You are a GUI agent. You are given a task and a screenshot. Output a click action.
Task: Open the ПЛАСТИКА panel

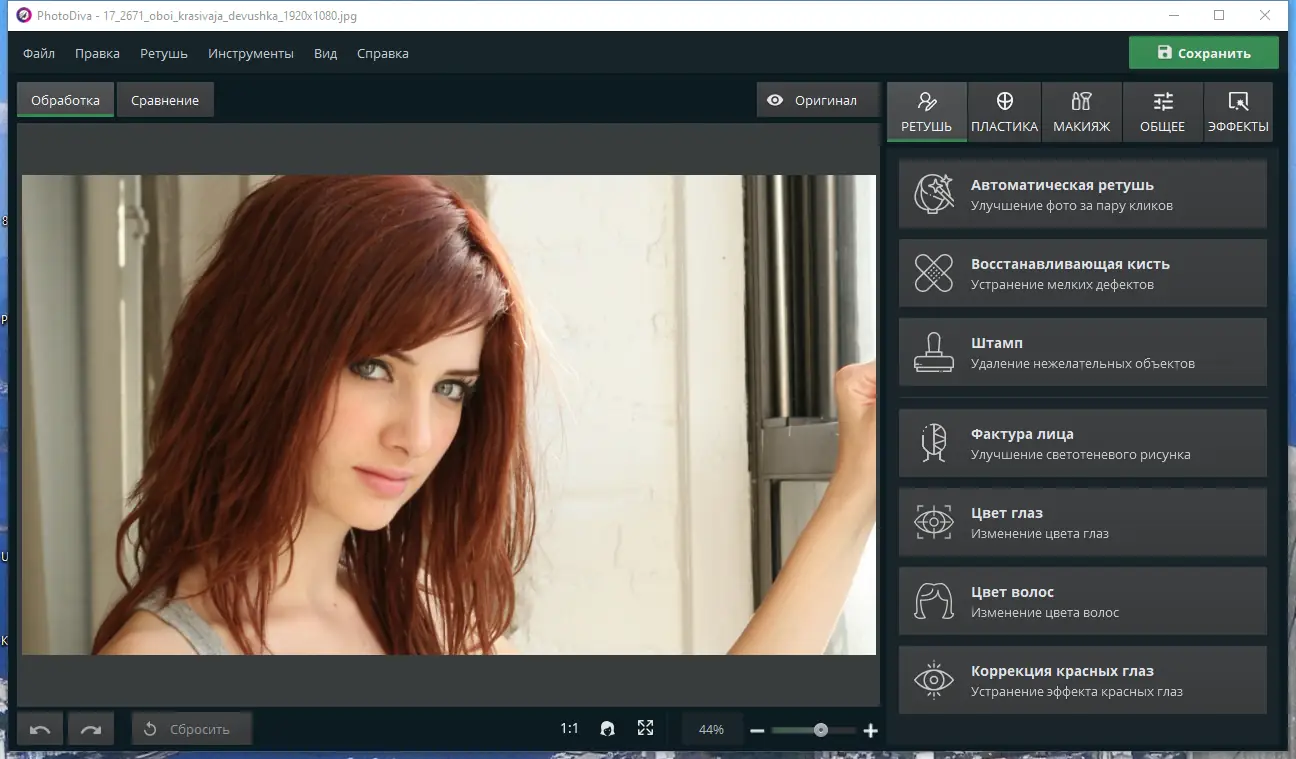1004,111
